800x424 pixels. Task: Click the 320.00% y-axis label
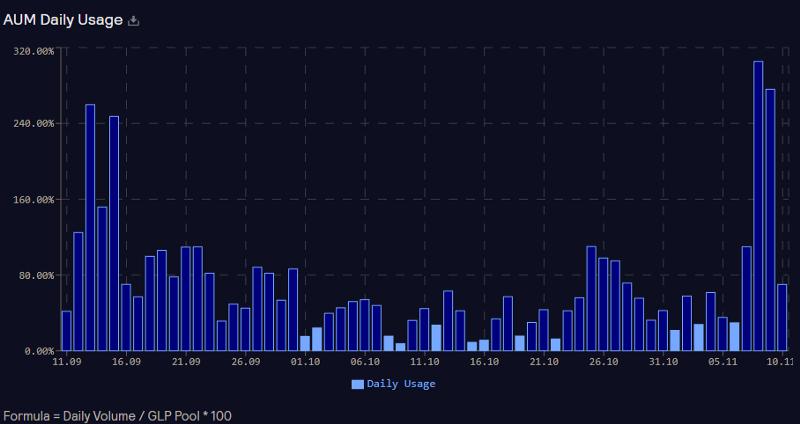[33, 50]
